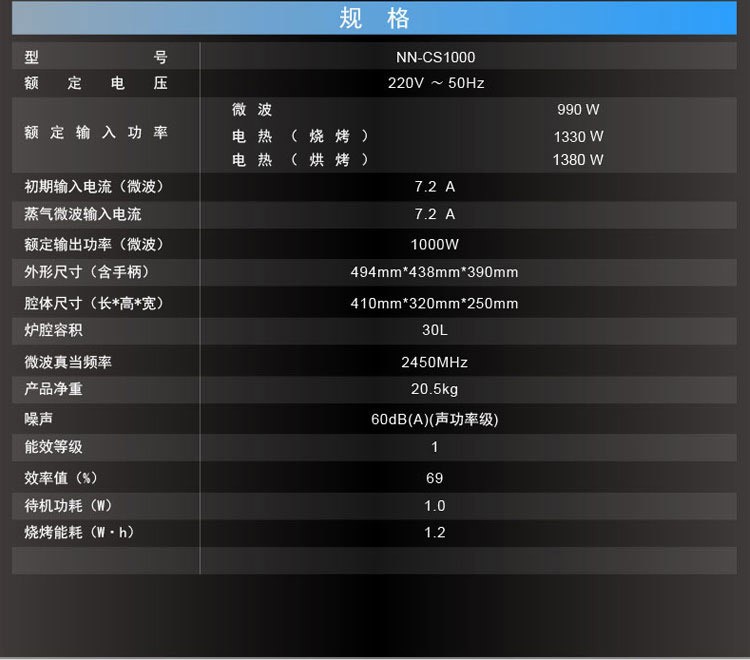
Task: Click the 1.0 standby power value
Action: [434, 506]
